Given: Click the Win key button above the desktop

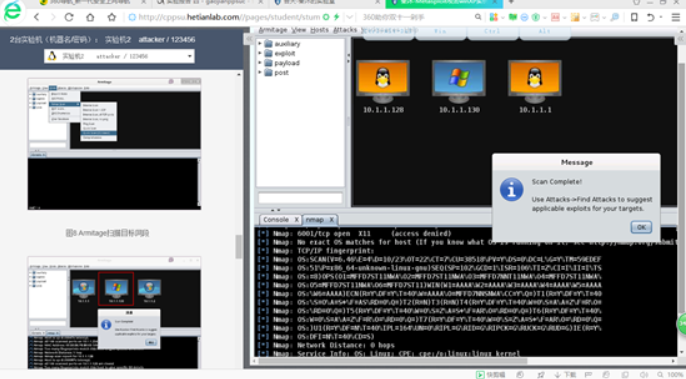Looking at the screenshot, I should click(440, 32).
